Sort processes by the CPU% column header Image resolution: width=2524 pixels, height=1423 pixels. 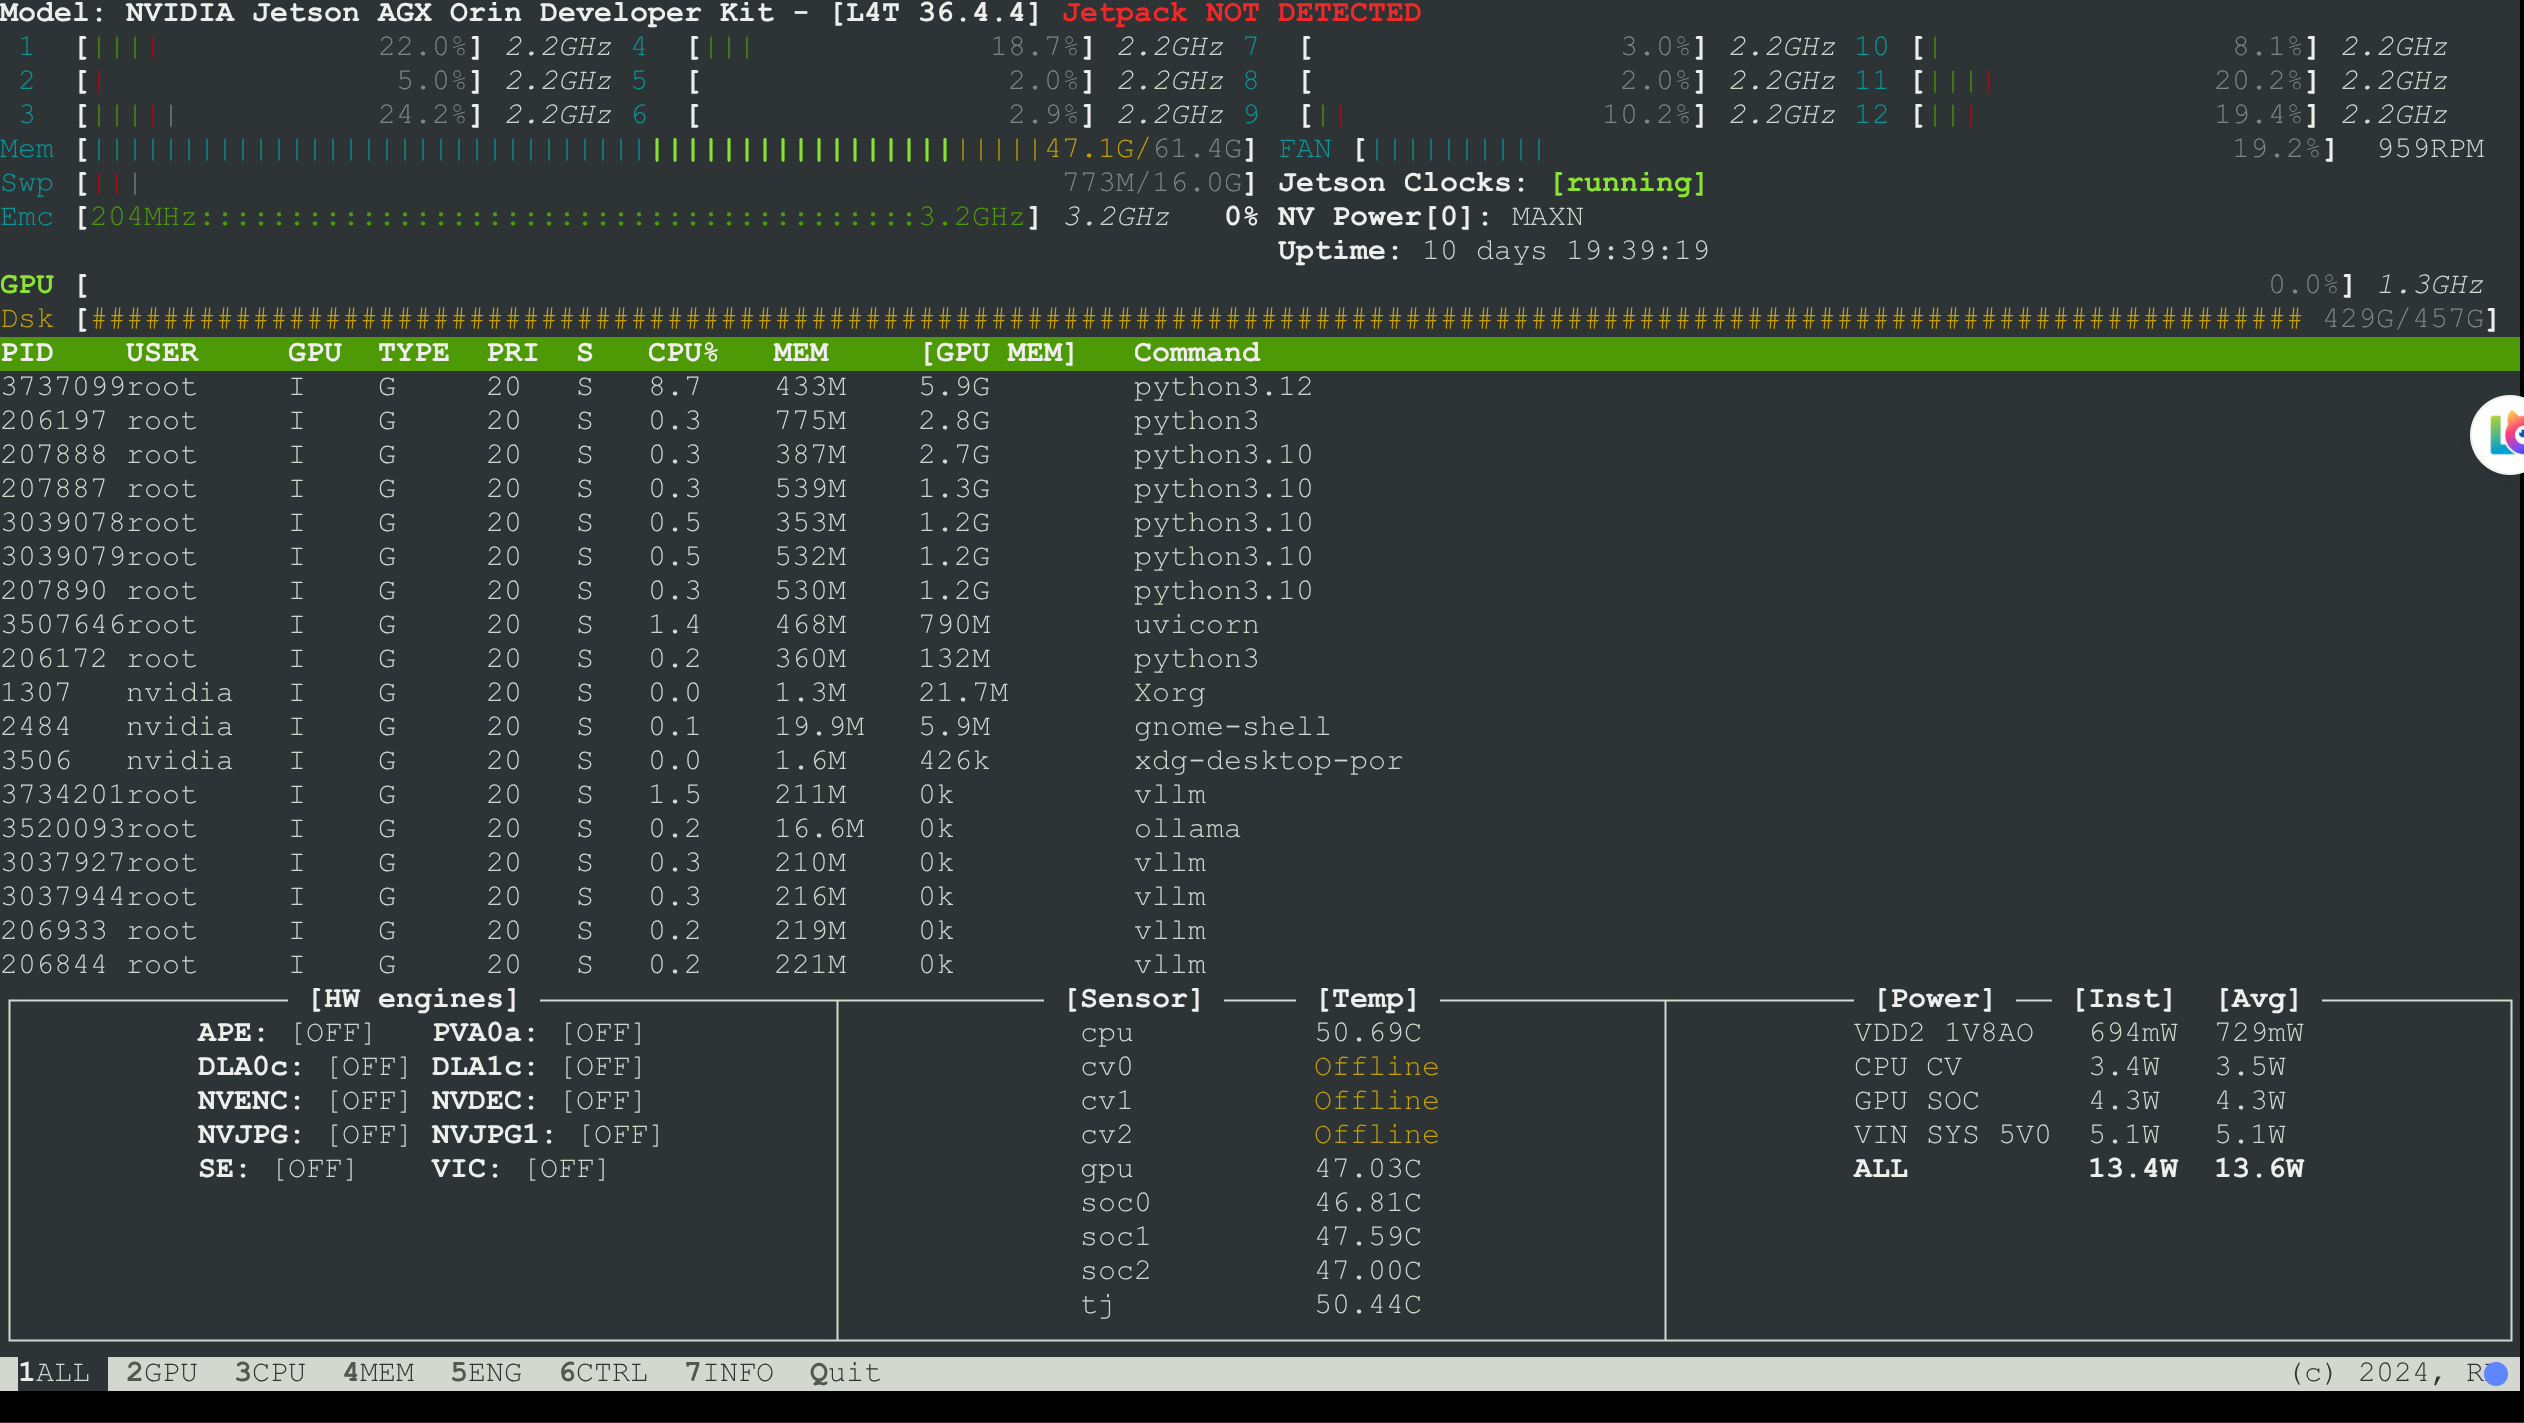coord(683,353)
